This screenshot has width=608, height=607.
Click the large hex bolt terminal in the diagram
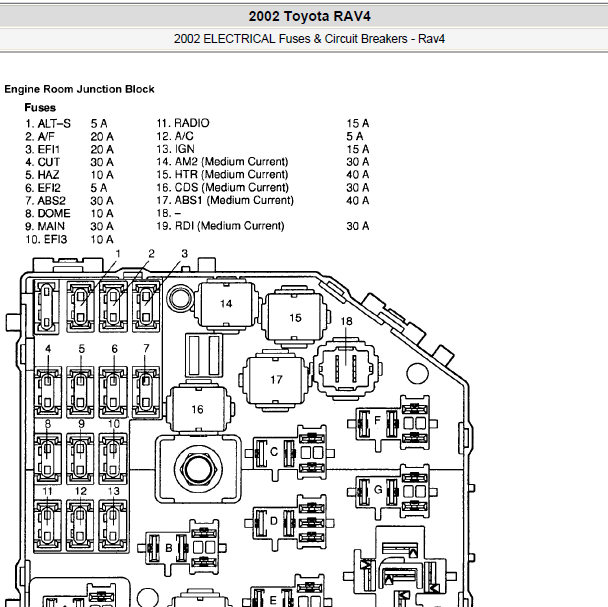click(x=198, y=469)
